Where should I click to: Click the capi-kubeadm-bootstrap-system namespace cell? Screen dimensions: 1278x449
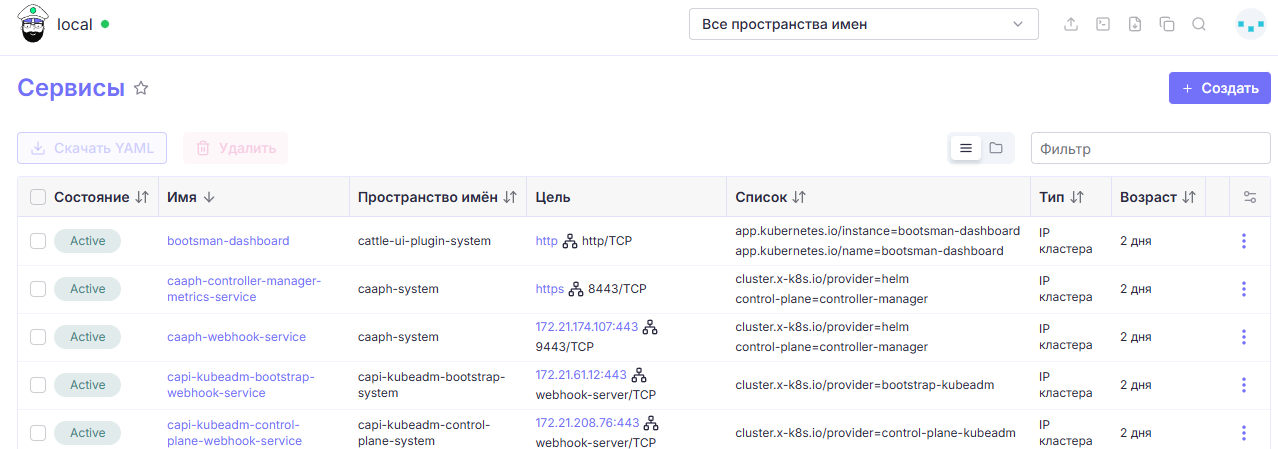pos(432,385)
